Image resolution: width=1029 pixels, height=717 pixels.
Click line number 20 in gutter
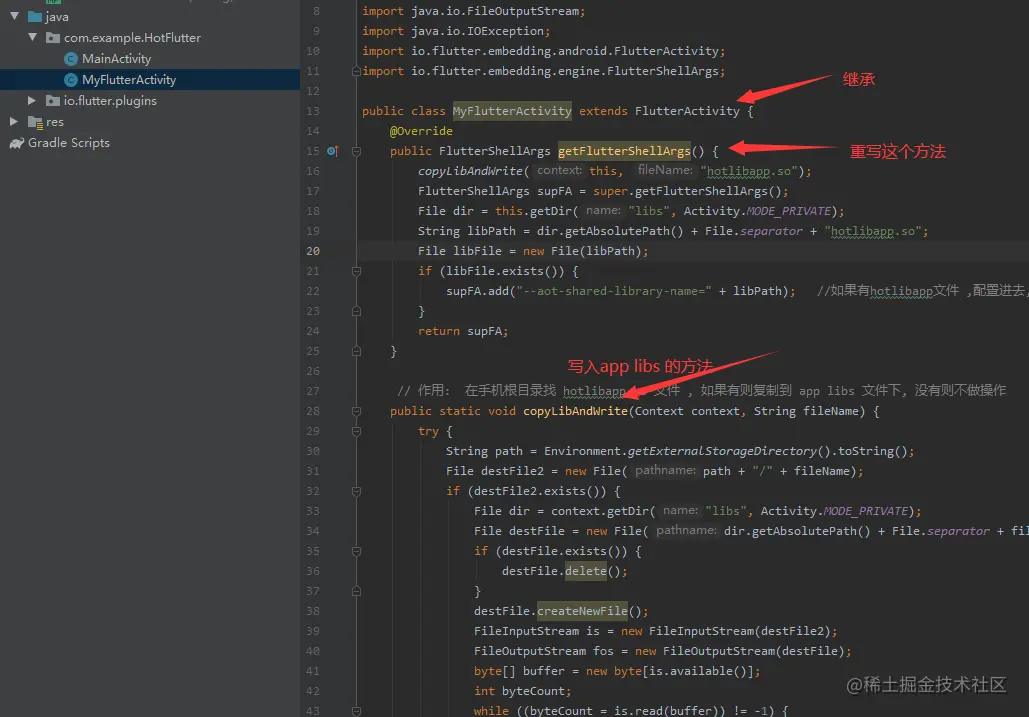(x=313, y=251)
